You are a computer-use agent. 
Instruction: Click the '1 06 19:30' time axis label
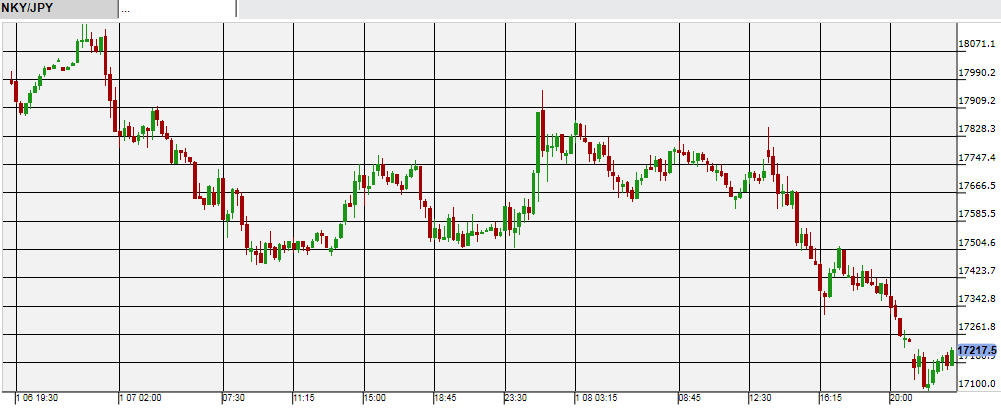point(36,398)
